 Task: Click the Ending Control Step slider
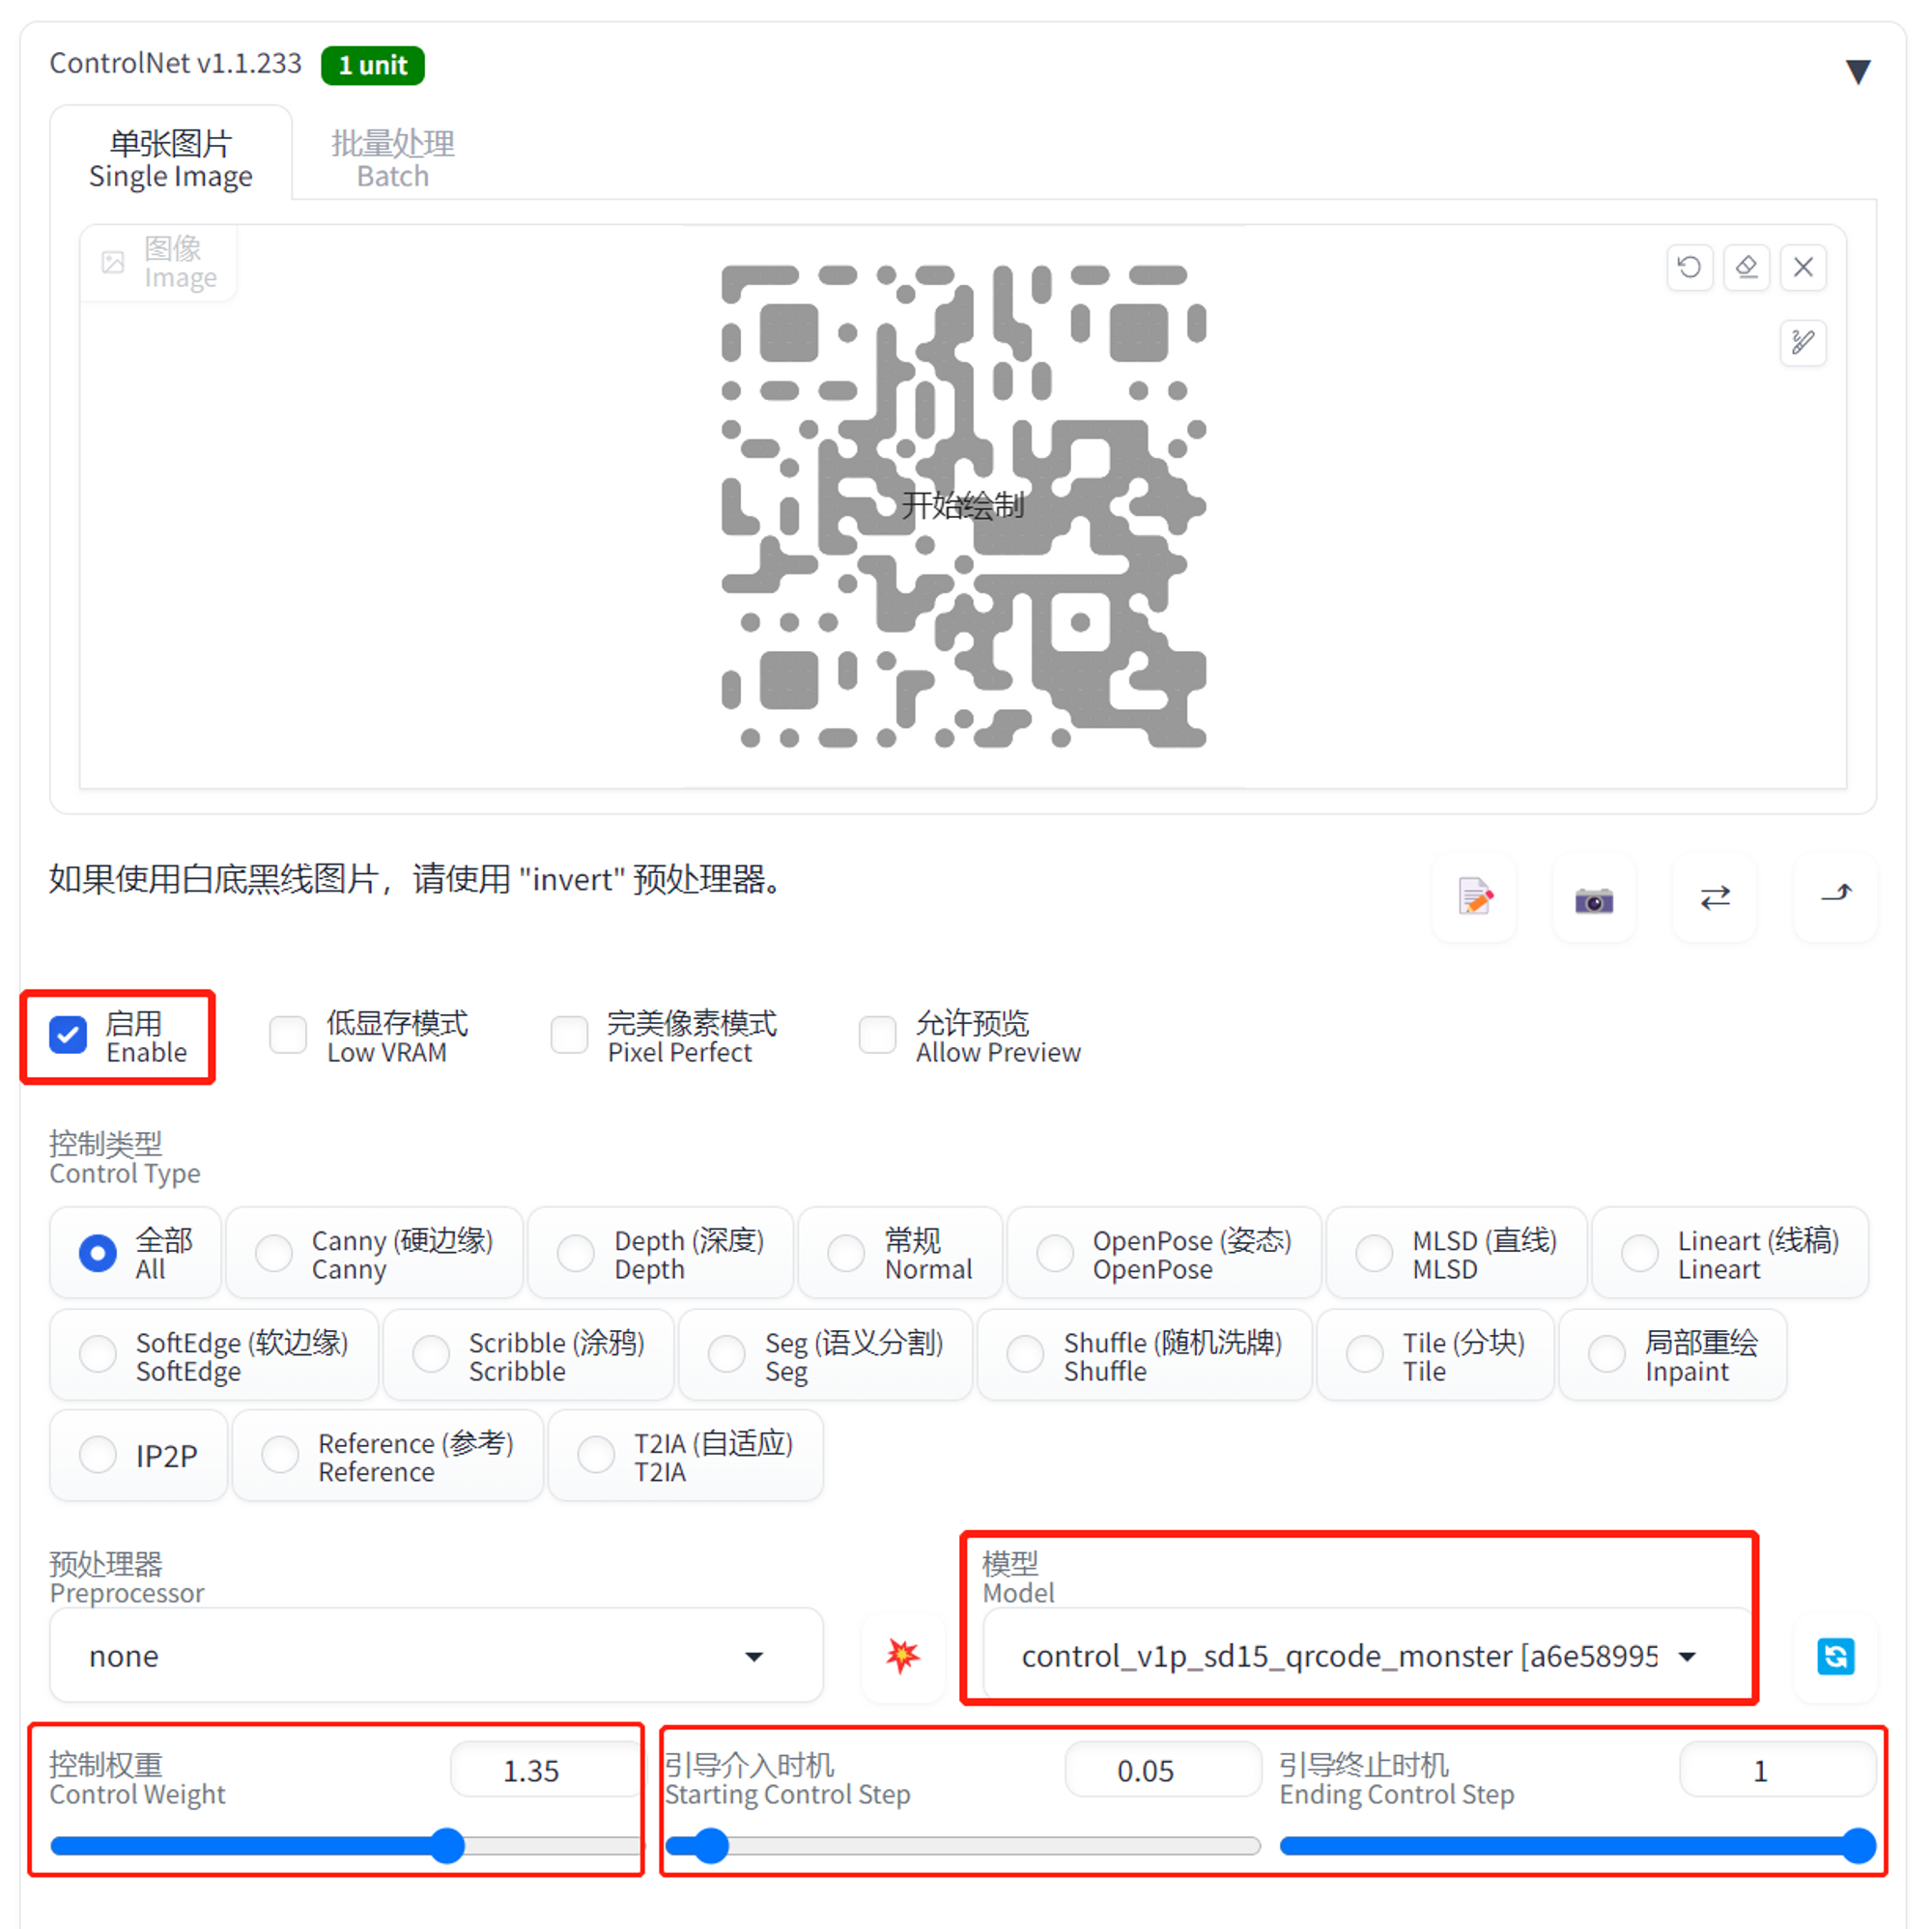pyautogui.click(x=1577, y=1846)
